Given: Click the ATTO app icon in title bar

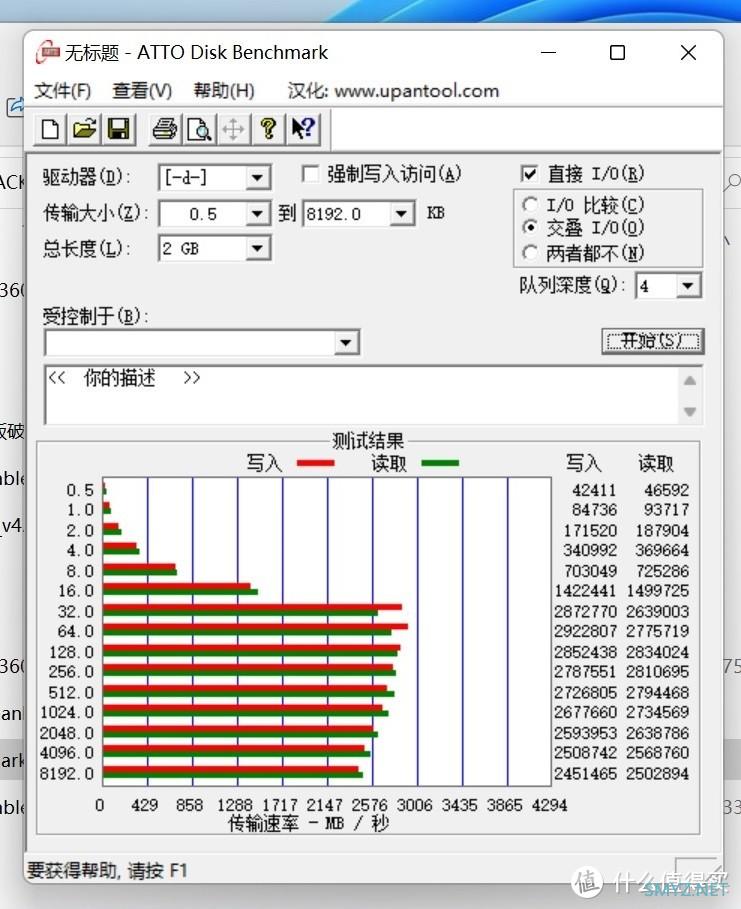Looking at the screenshot, I should click(48, 53).
